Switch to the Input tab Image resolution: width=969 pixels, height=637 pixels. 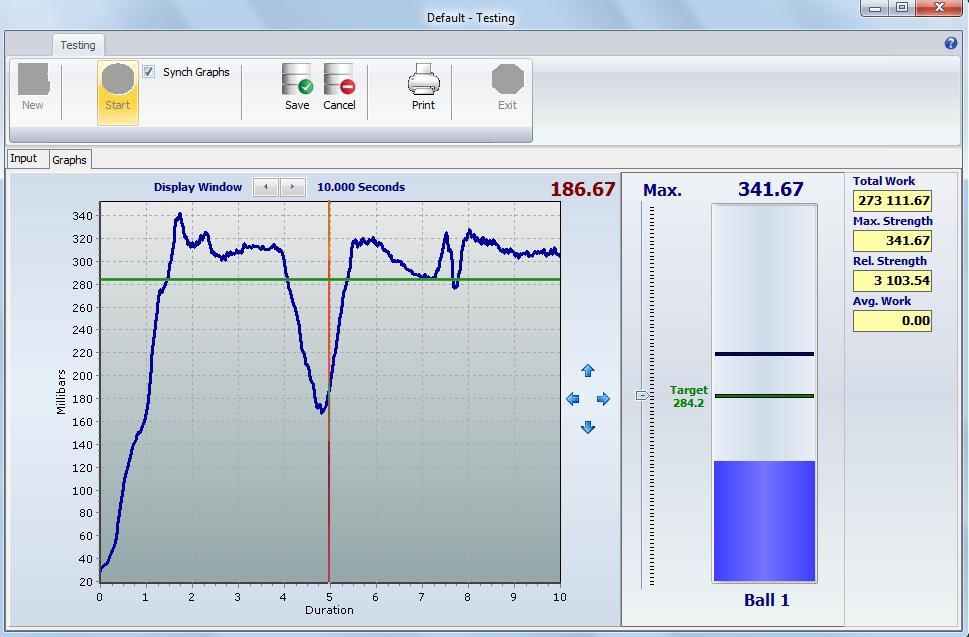24,159
